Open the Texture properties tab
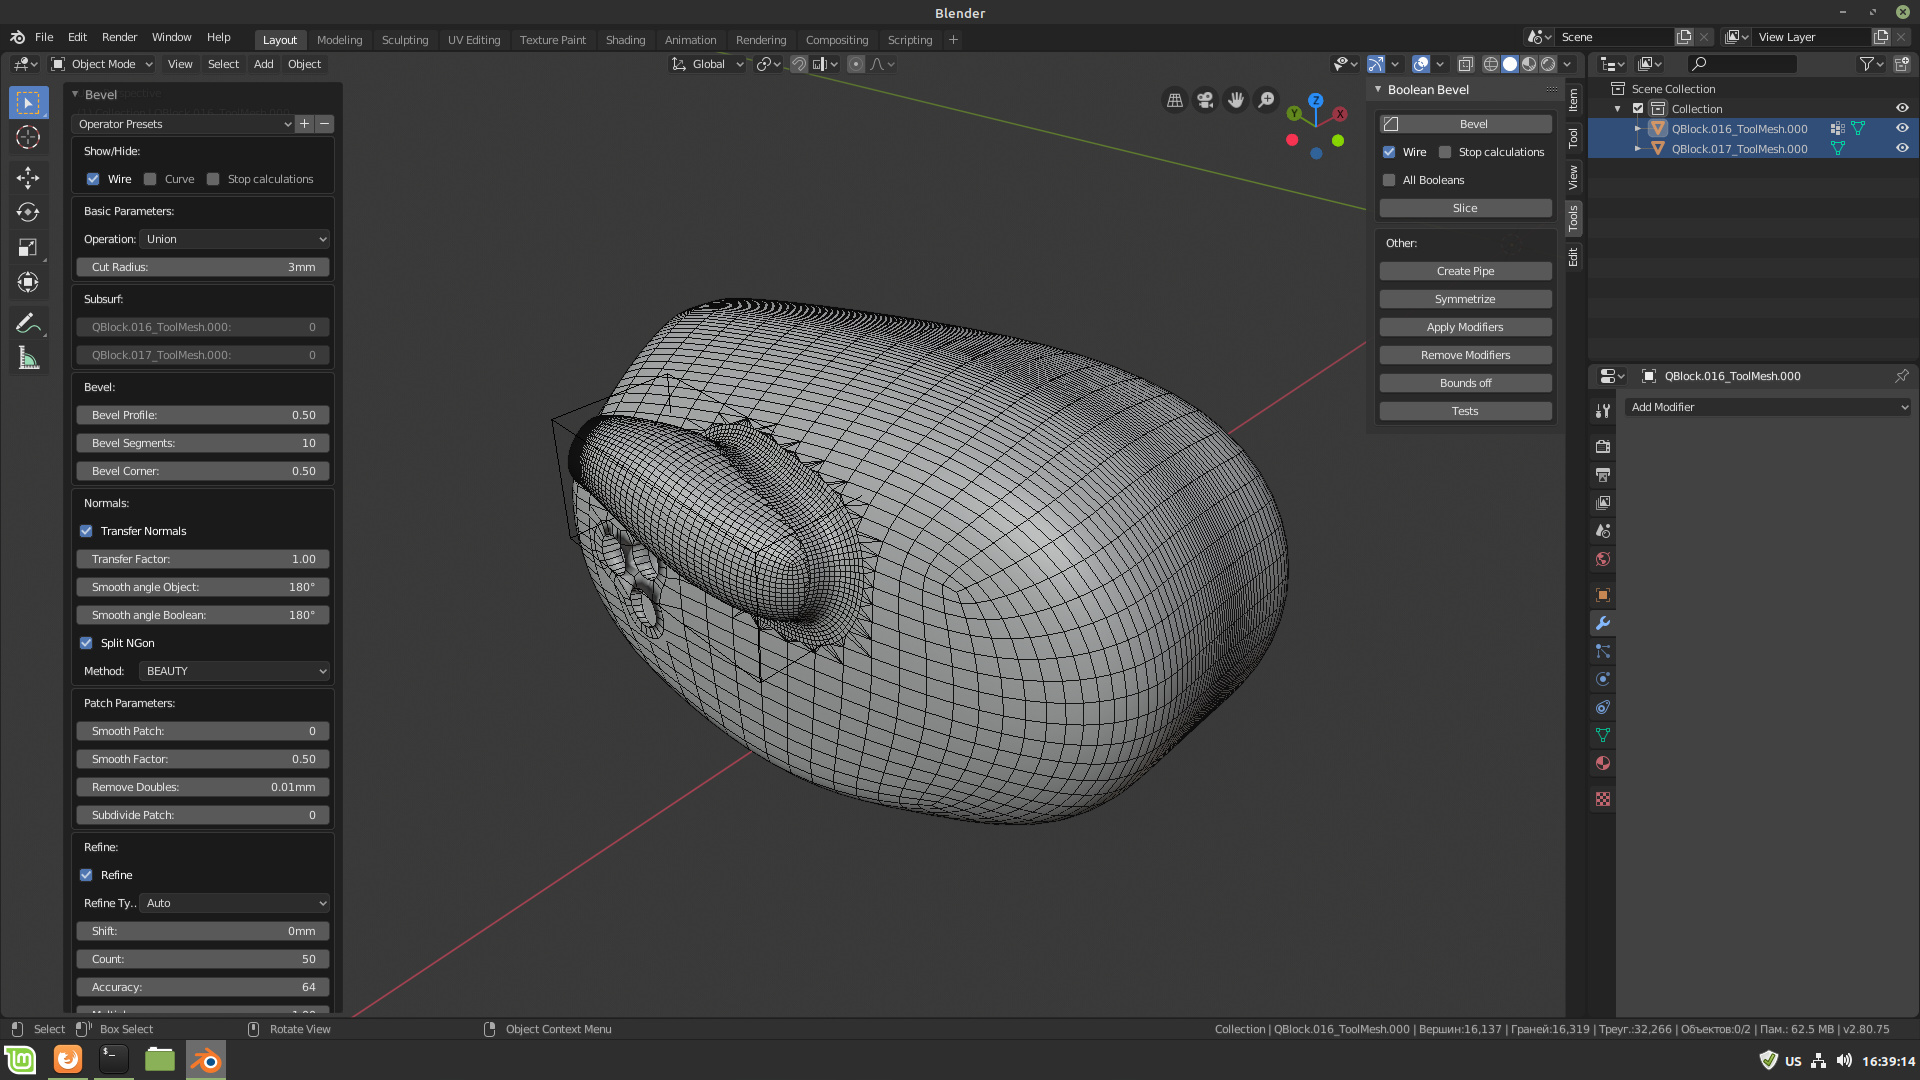The image size is (1920, 1080). 1603,799
